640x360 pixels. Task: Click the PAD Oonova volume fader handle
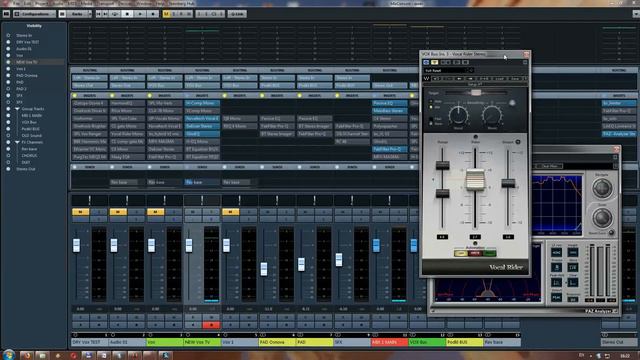tap(264, 269)
